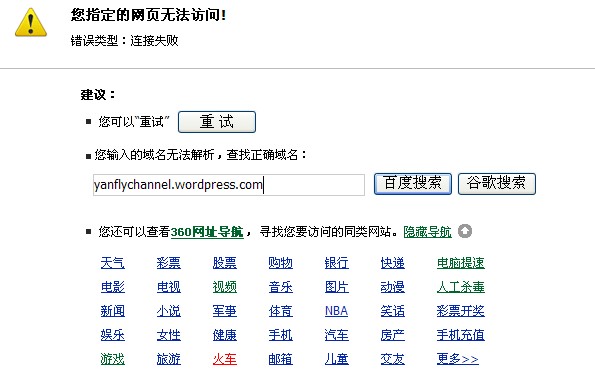Viewport: 595px width, 382px height.
Task: Click the 隐藏导航 link
Action: pos(427,231)
